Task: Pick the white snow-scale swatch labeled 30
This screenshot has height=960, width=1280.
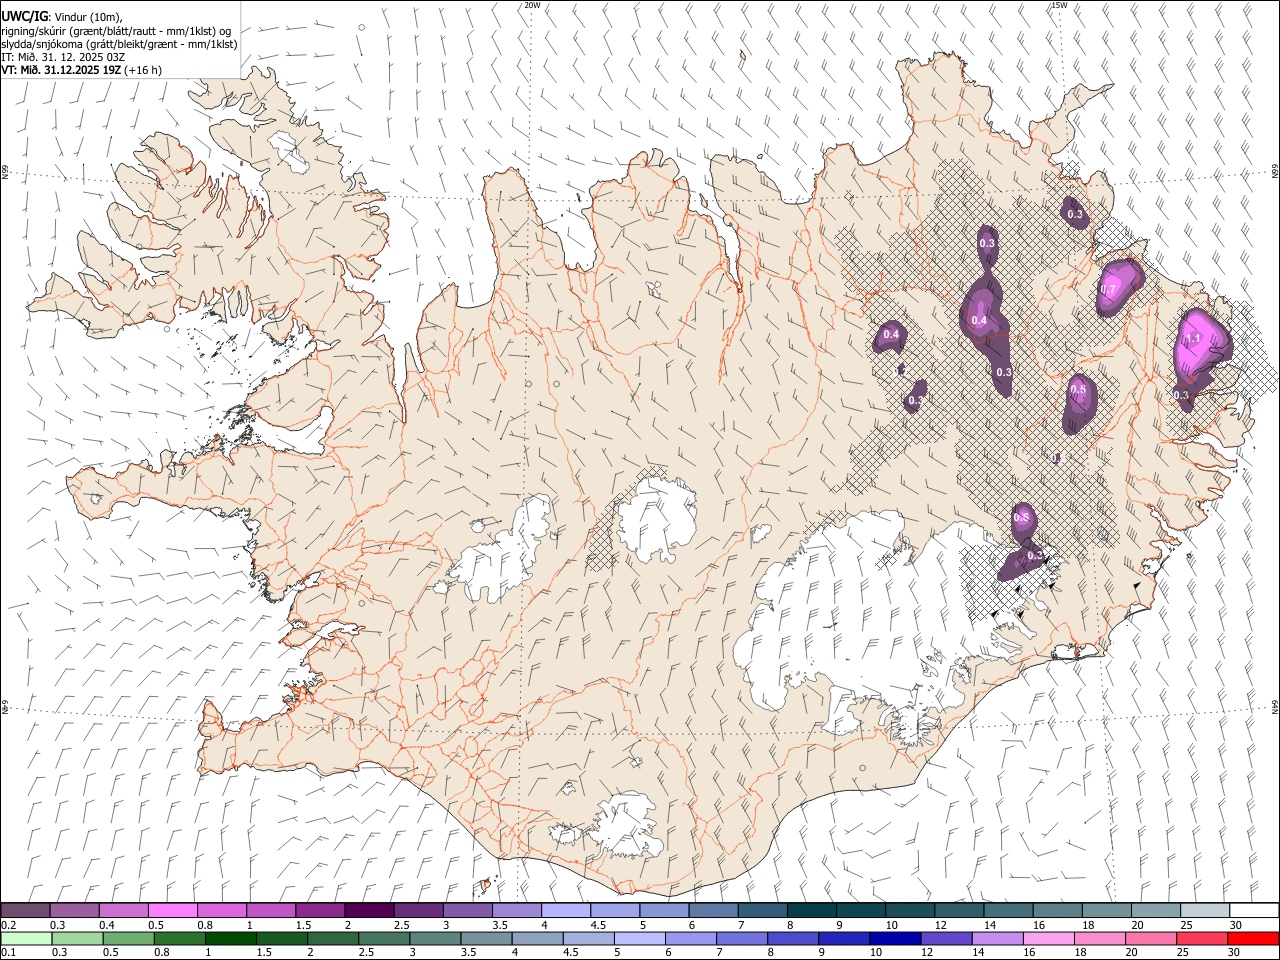Action: (1254, 910)
